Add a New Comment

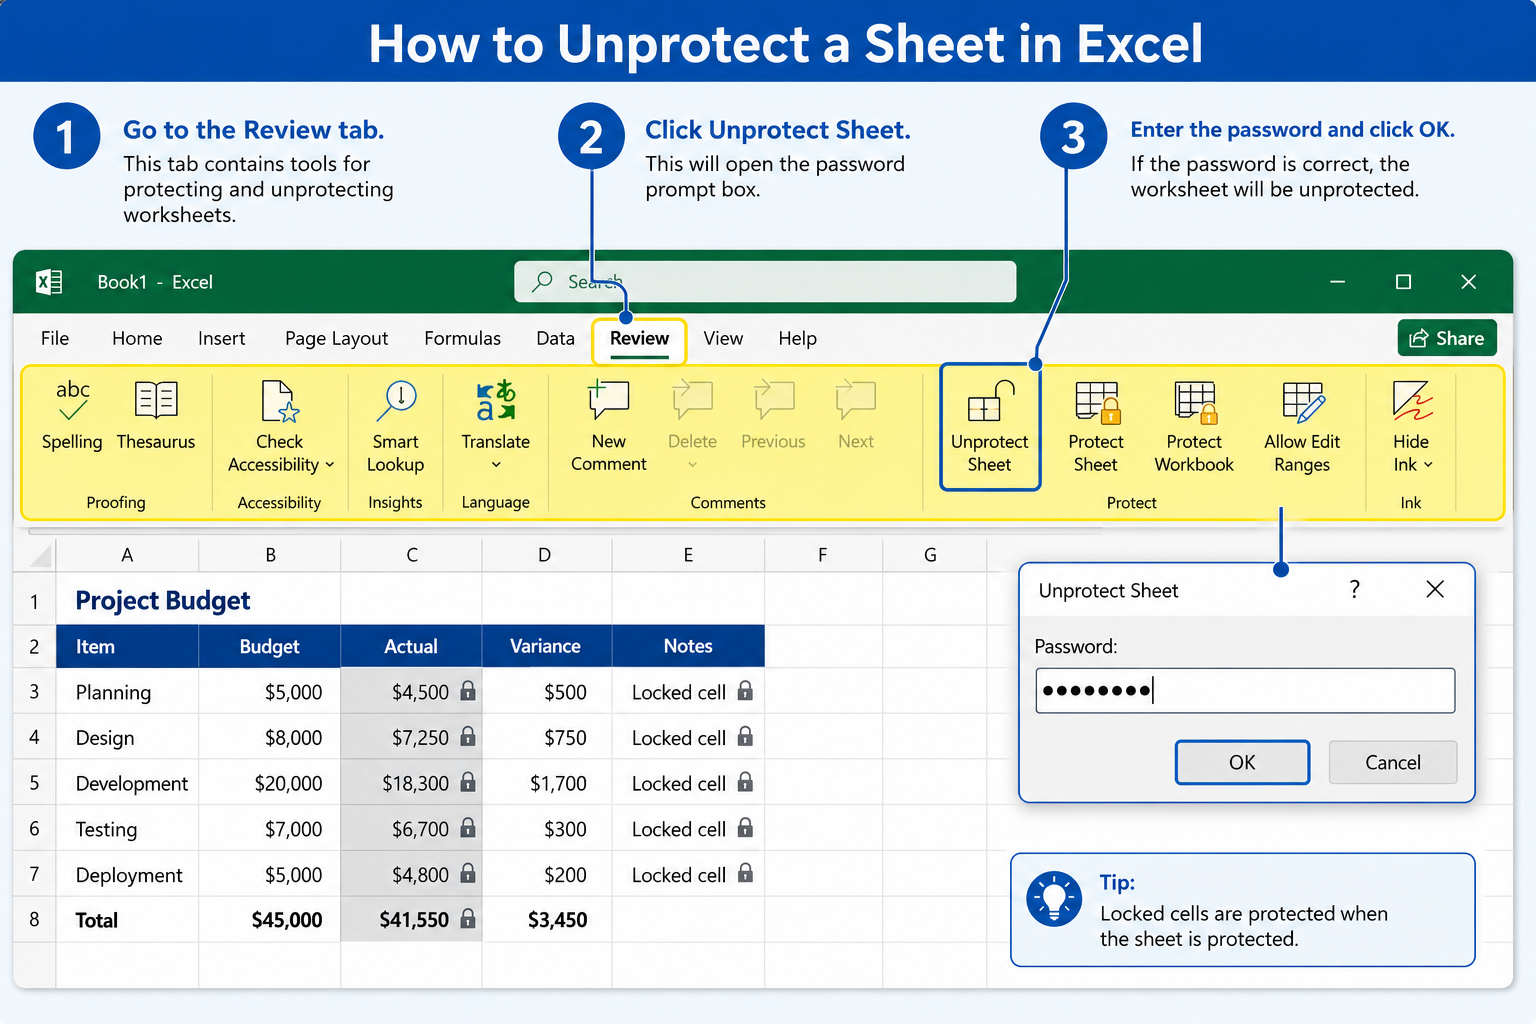(x=608, y=426)
